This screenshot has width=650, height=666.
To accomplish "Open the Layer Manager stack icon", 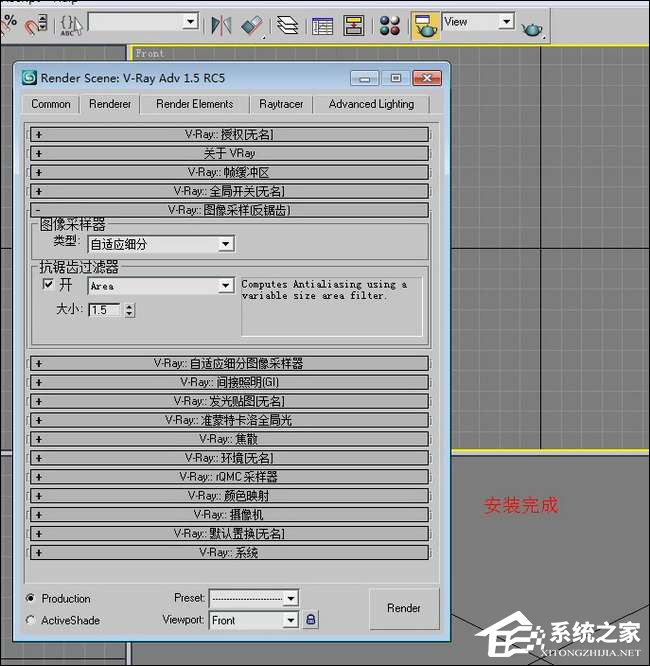I will (287, 25).
